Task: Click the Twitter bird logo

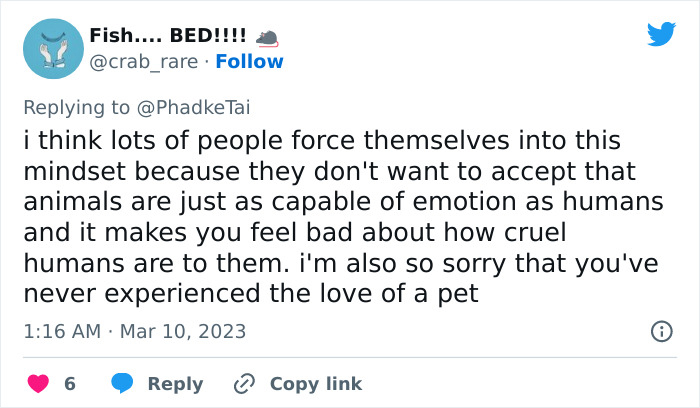Action: (x=661, y=35)
